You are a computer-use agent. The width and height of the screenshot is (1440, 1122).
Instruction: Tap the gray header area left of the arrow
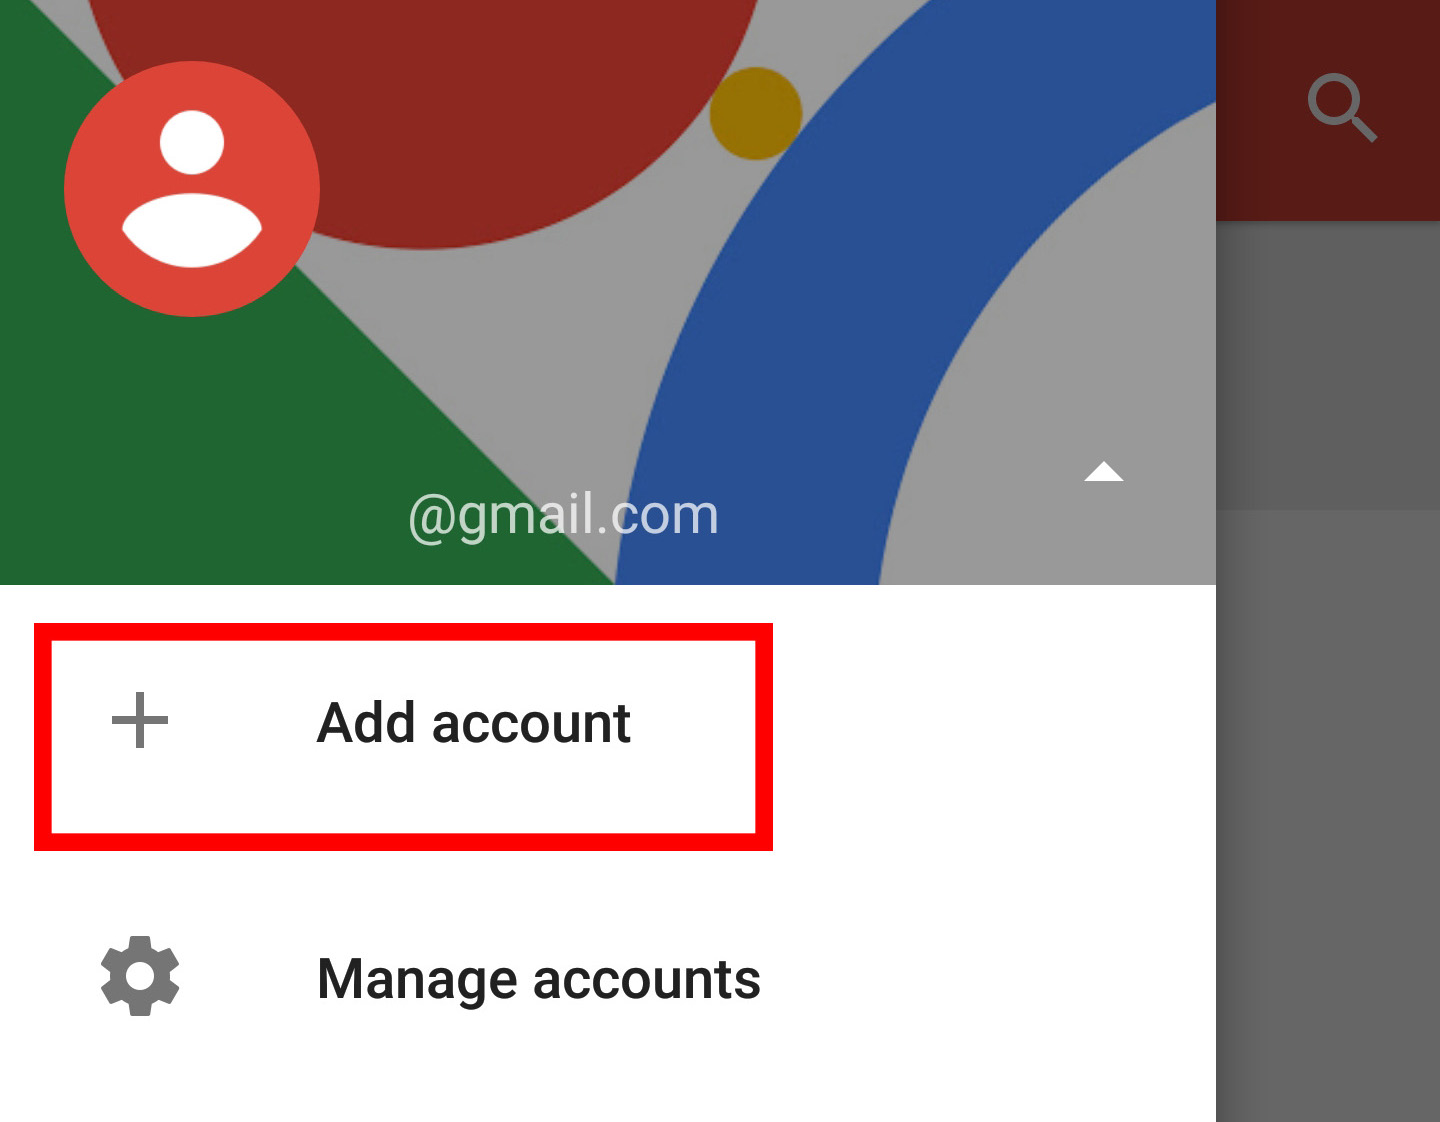point(990,470)
